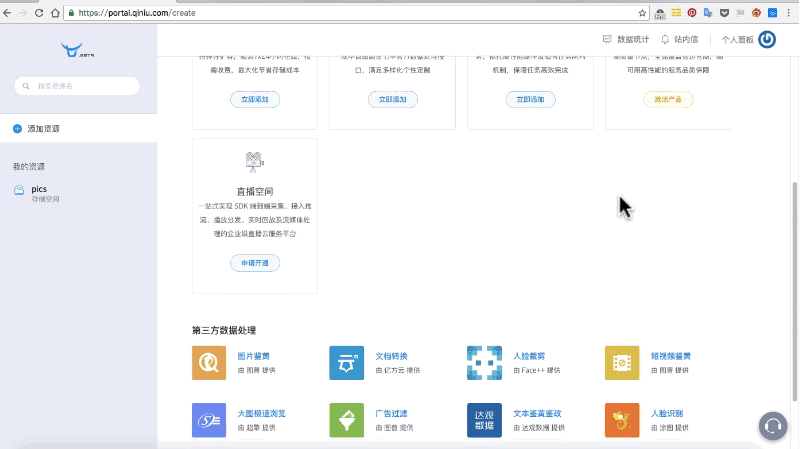Click the browser reload button
800x449 pixels.
tap(39, 13)
